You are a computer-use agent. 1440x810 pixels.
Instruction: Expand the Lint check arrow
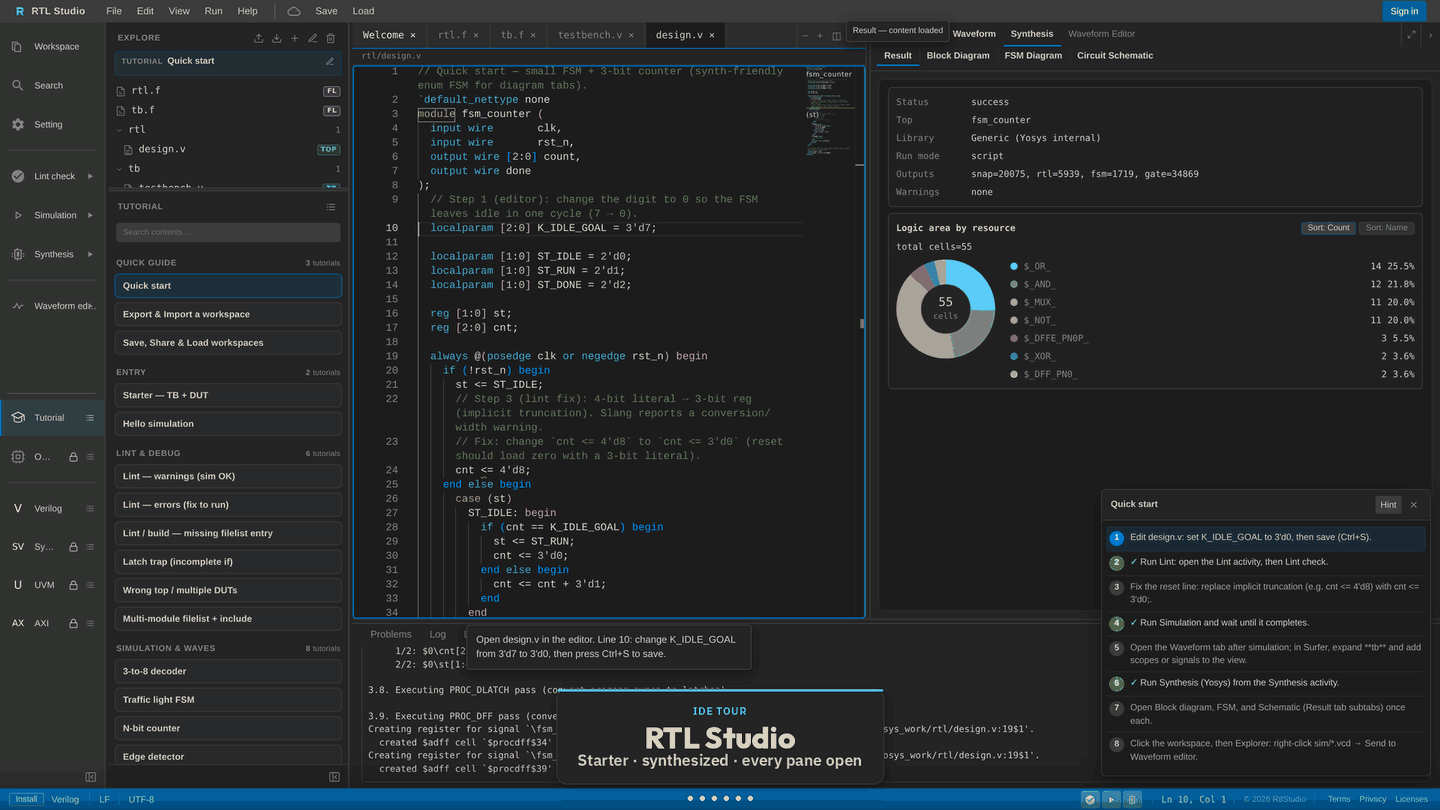[x=91, y=176]
